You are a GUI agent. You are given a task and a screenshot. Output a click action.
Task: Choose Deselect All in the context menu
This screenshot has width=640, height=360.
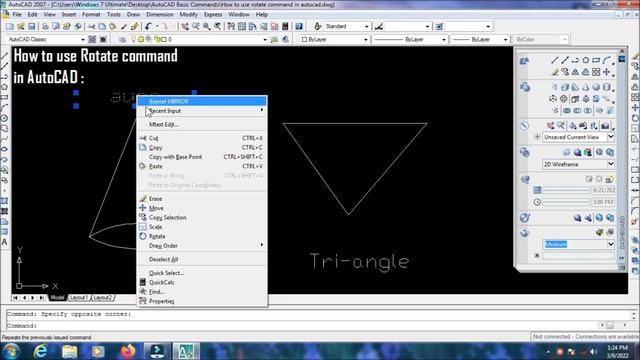coord(202,260)
